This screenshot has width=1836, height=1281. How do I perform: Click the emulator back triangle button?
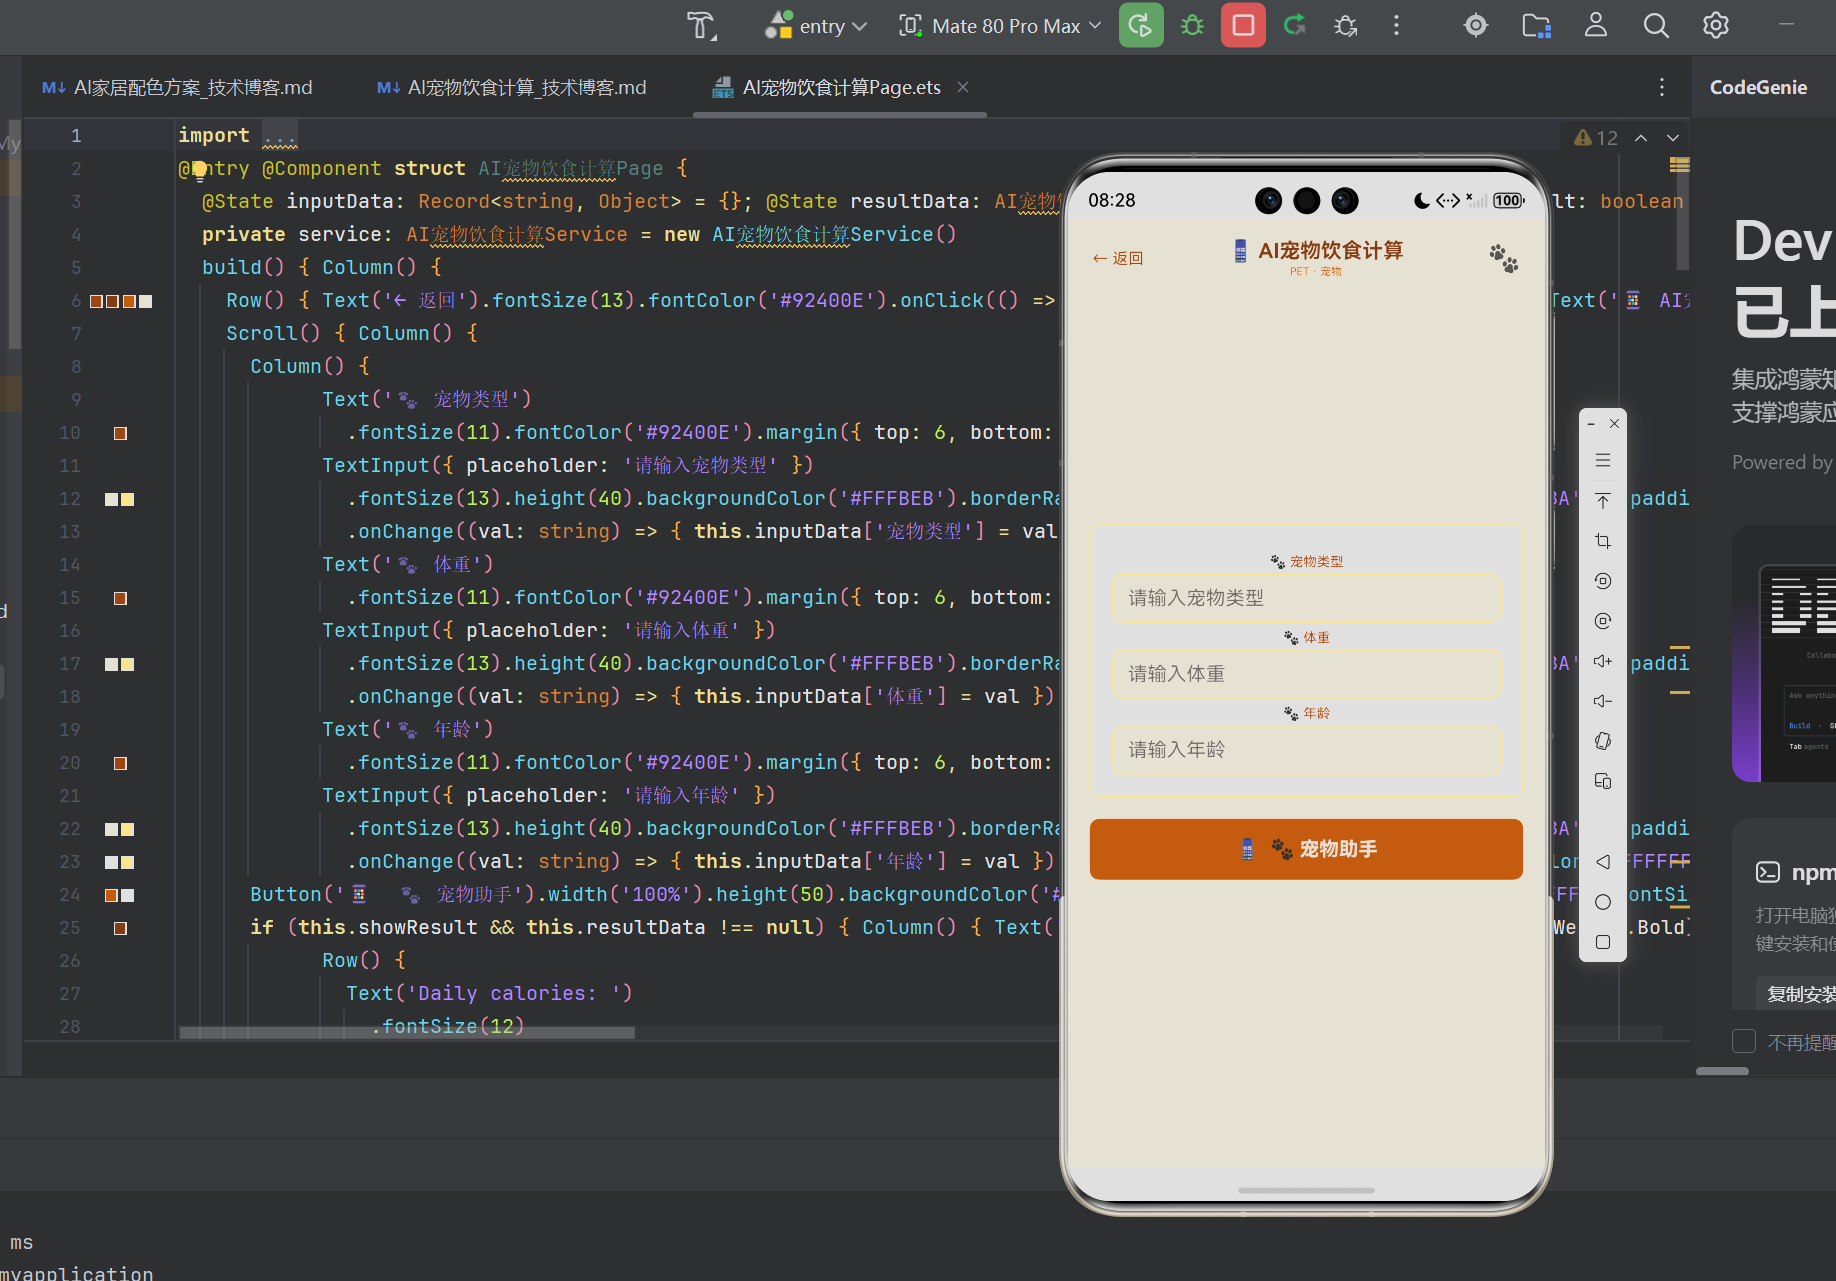tap(1603, 861)
